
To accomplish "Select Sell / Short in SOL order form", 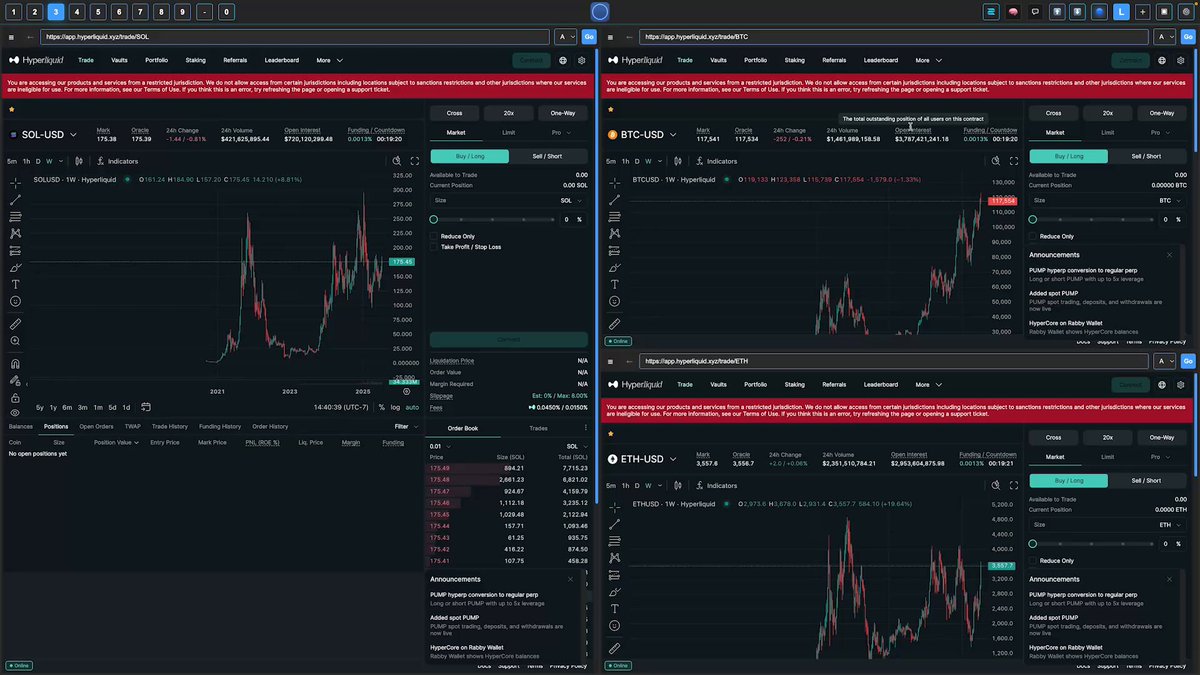I will pos(547,156).
